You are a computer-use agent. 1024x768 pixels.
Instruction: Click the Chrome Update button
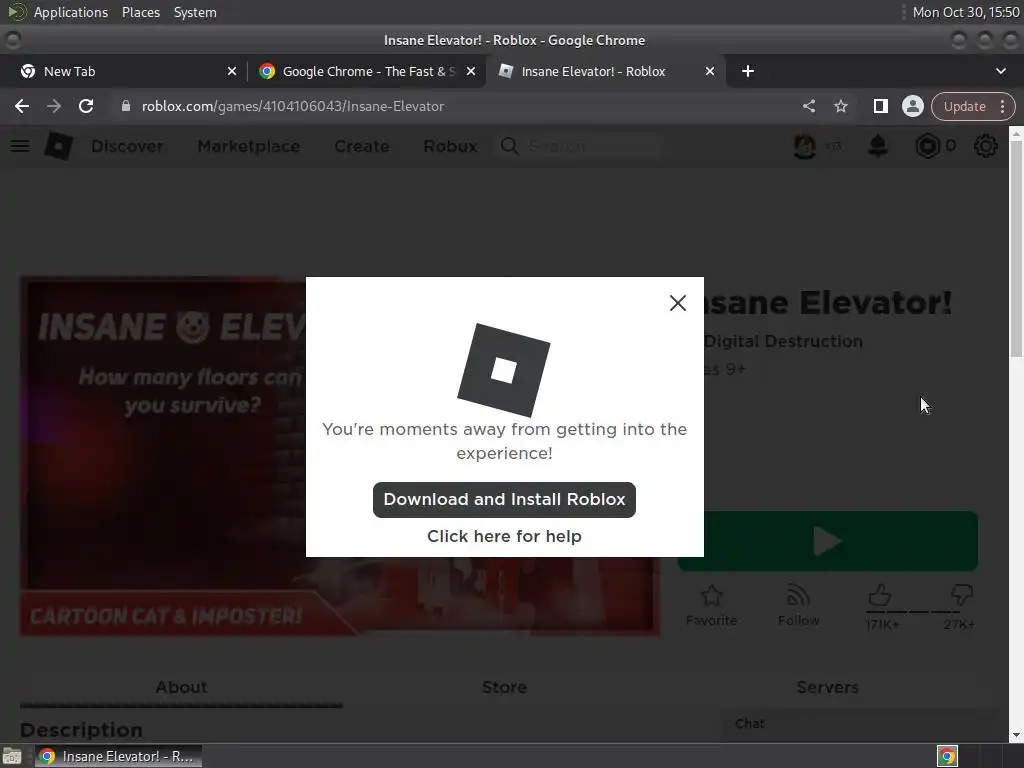(x=965, y=106)
